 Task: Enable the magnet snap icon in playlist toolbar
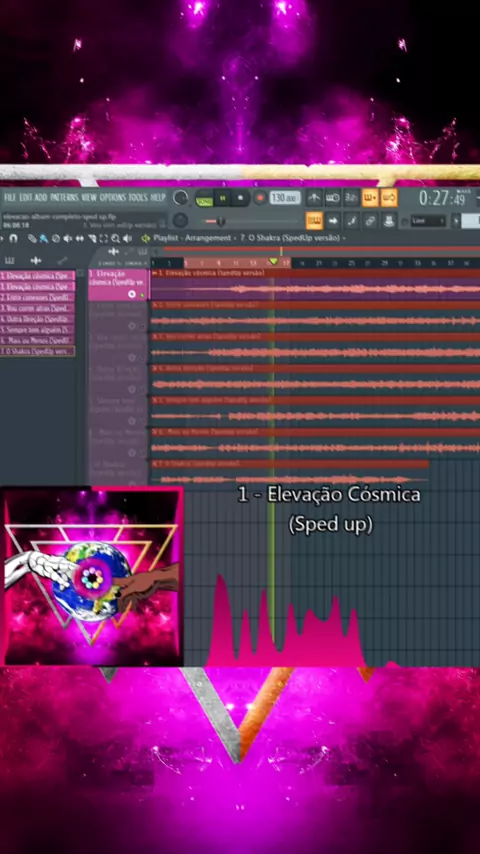(14, 238)
